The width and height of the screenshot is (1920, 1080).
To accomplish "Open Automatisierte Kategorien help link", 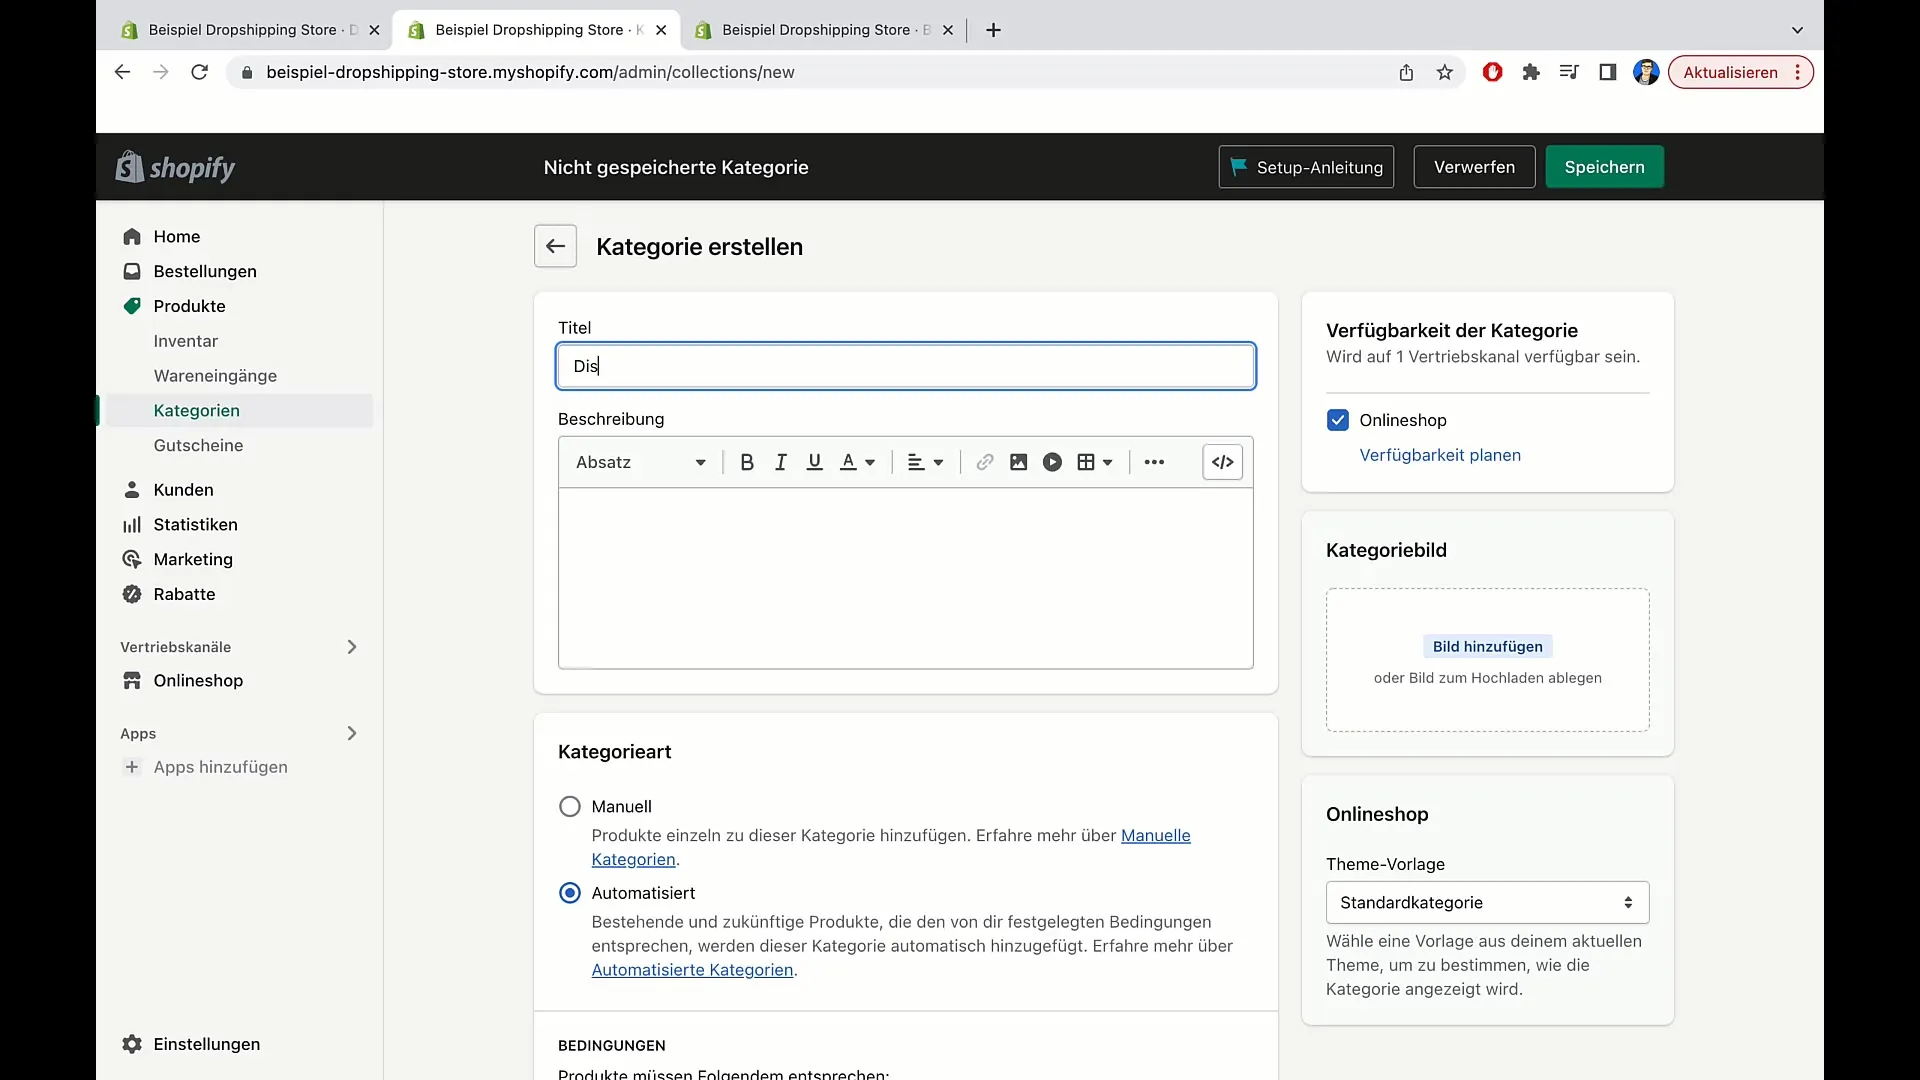I will 692,970.
